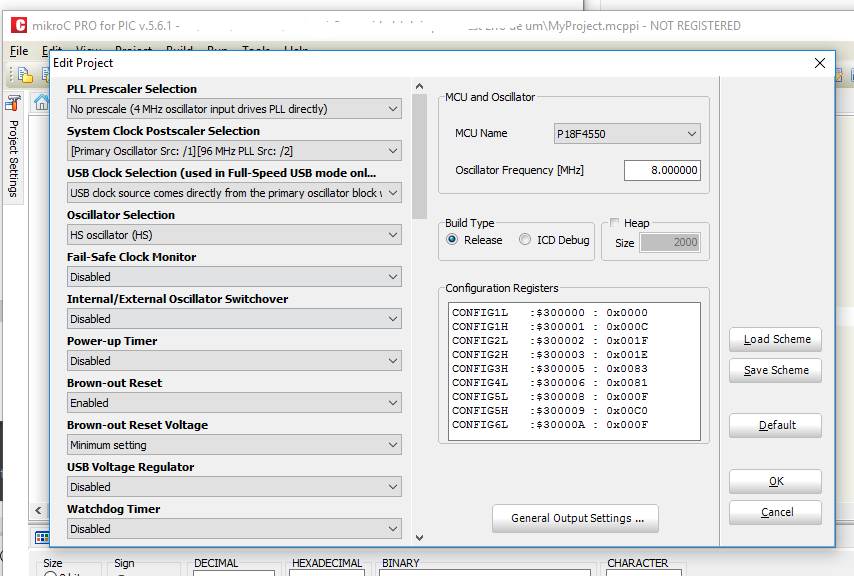Open the Watchdog Timer dropdown
The image size is (854, 576).
point(234,528)
